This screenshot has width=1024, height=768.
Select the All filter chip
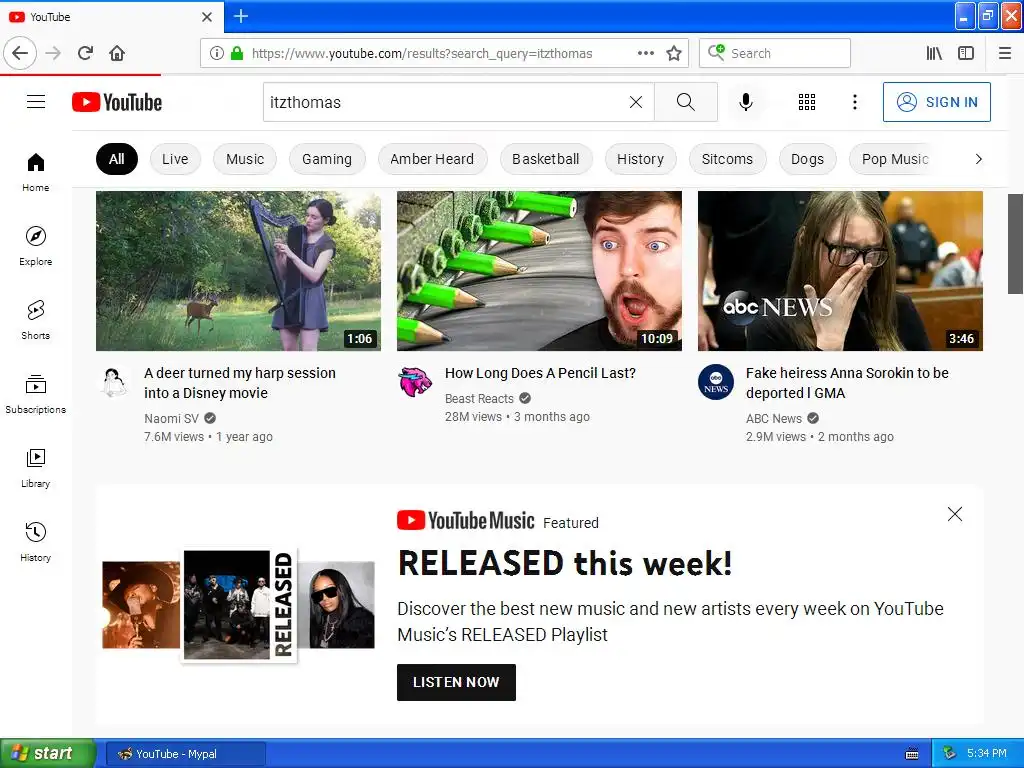tap(117, 159)
